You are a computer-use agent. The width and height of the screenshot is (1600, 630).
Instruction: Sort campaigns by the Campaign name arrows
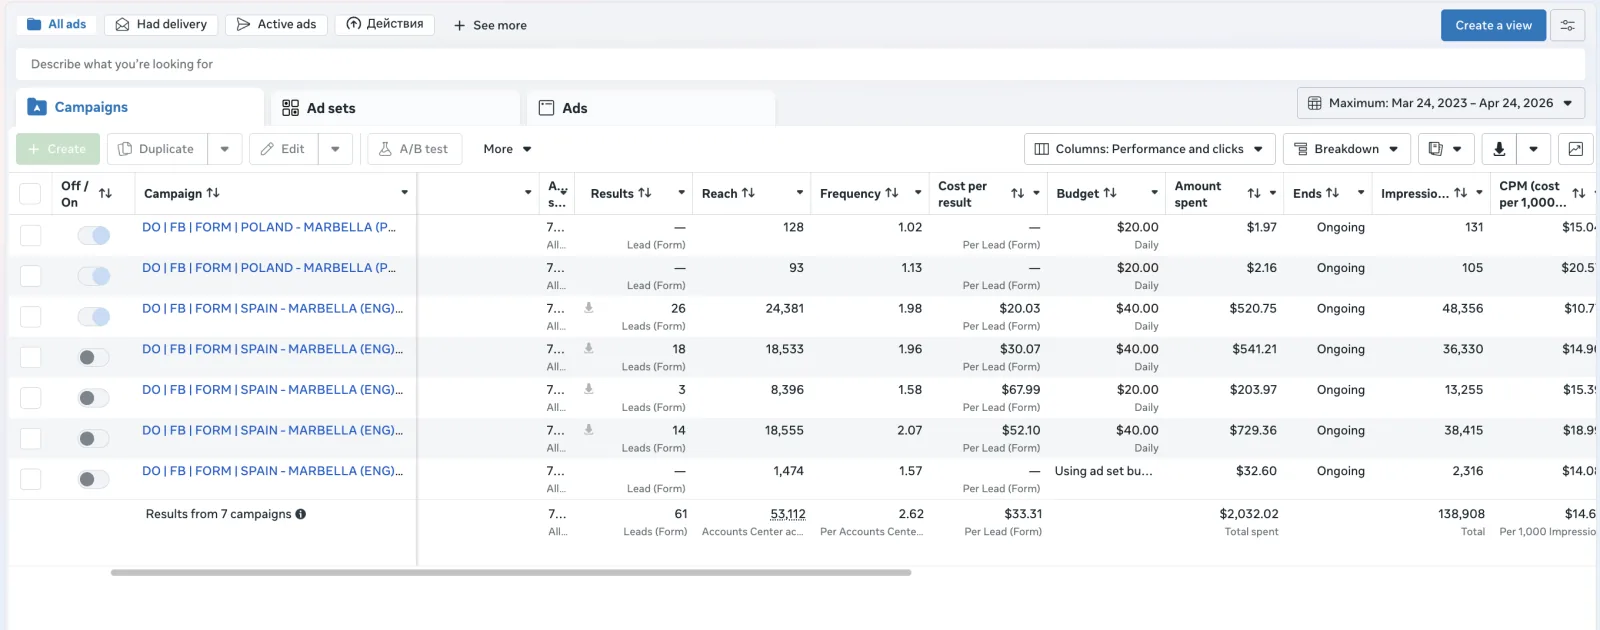(213, 193)
